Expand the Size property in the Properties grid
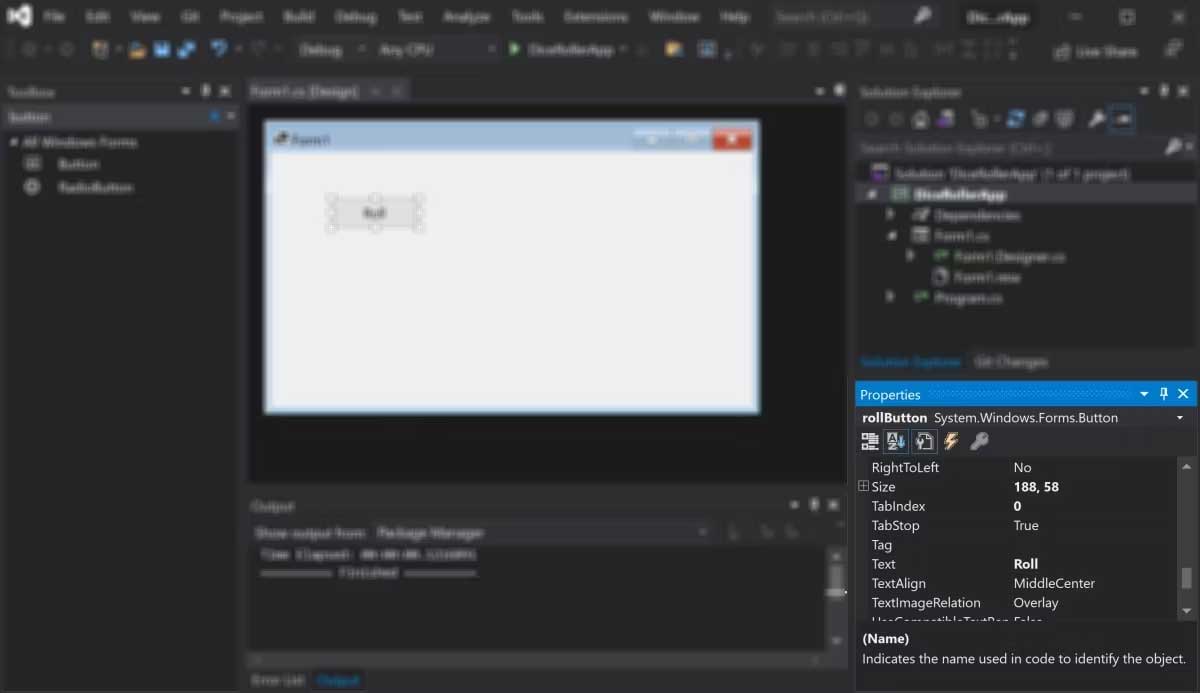This screenshot has width=1200, height=693. 863,486
